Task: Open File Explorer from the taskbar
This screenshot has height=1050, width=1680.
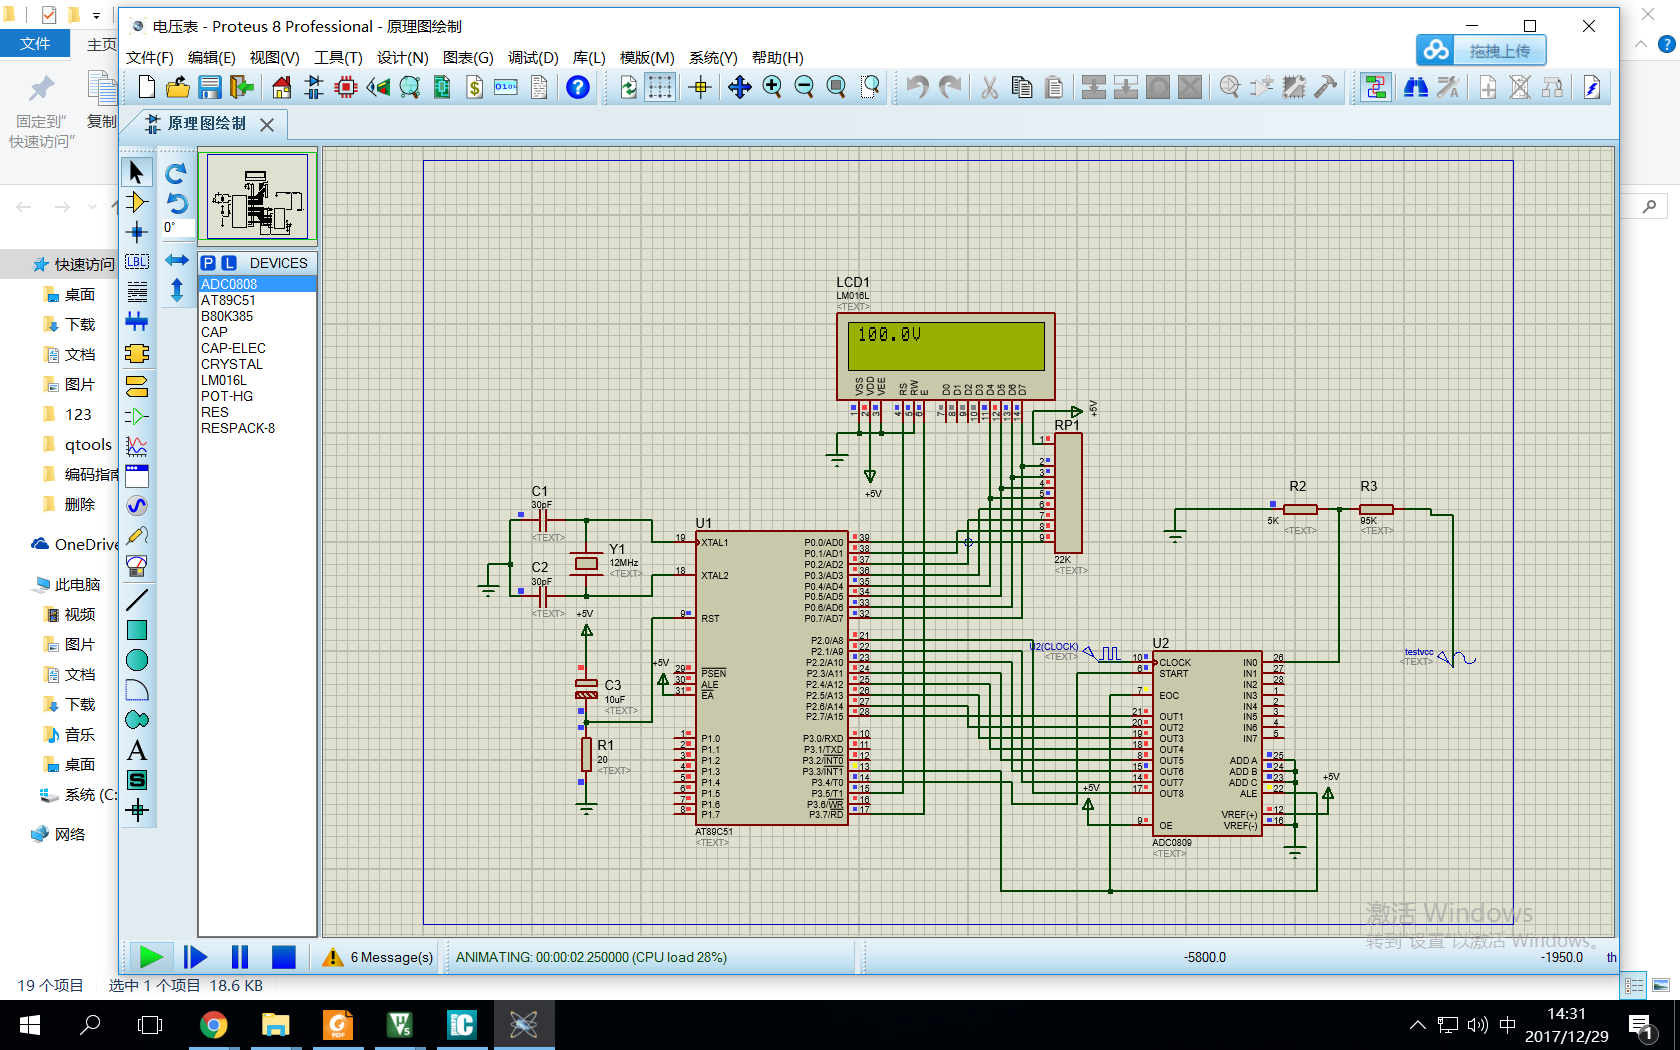Action: coord(275,1025)
